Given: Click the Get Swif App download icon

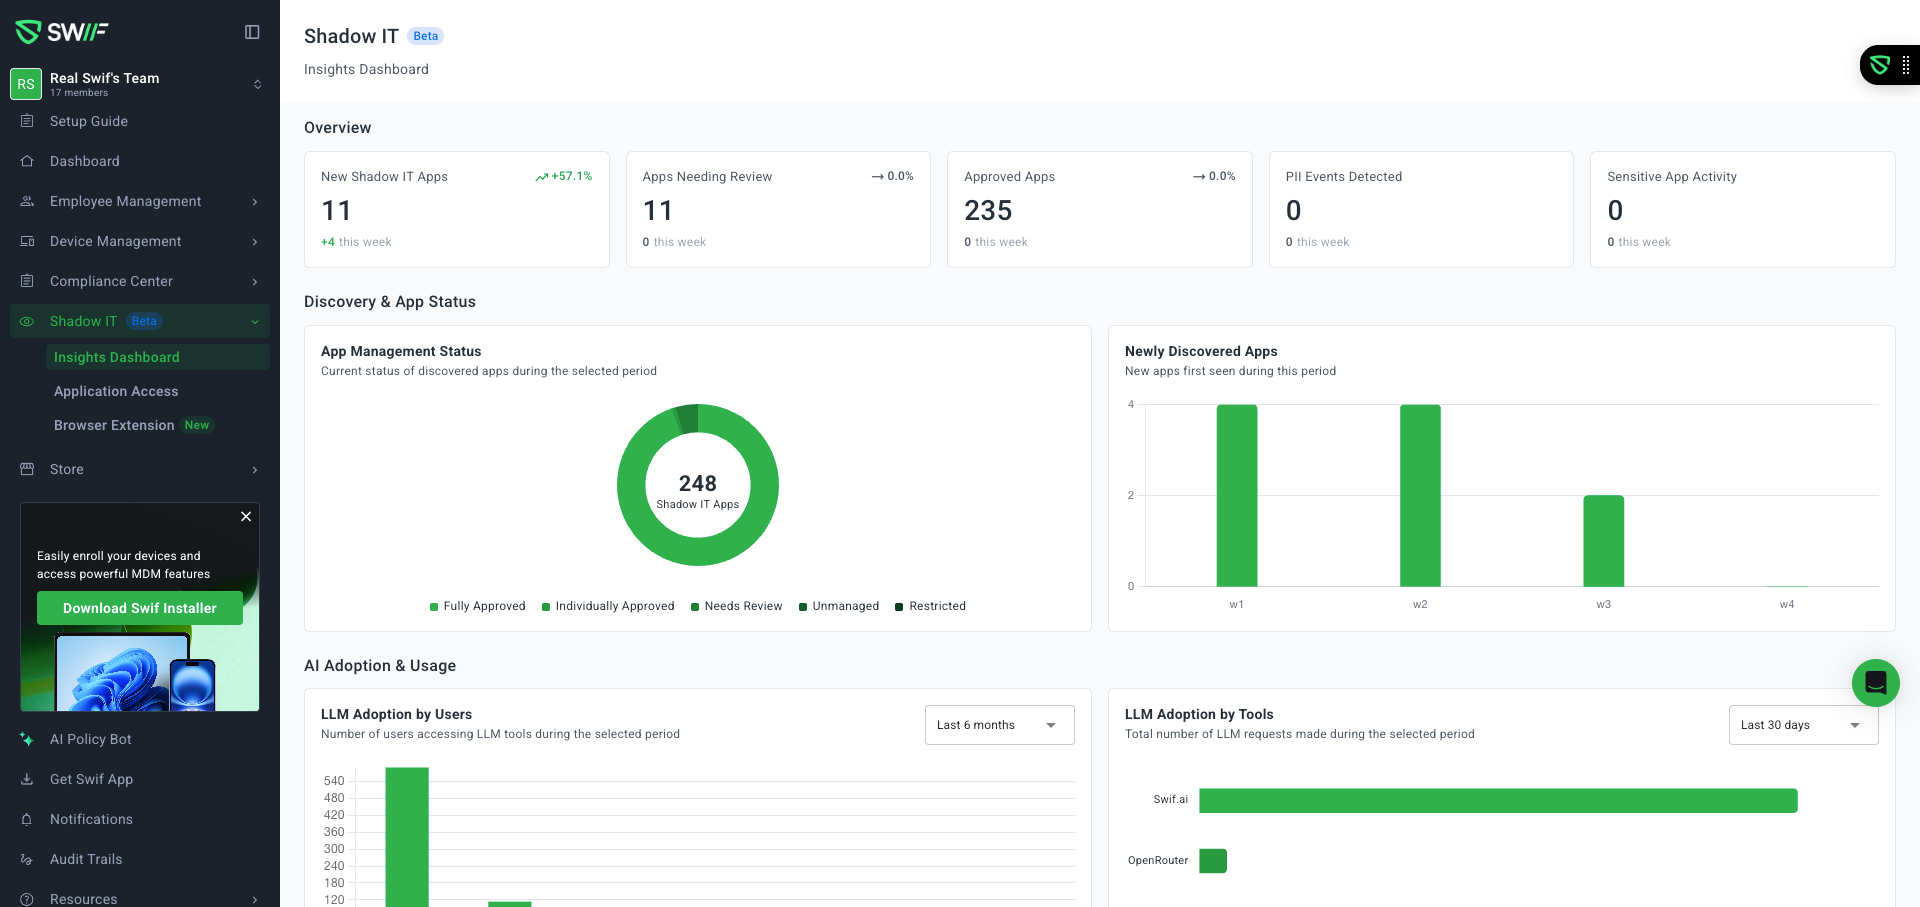Looking at the screenshot, I should (x=27, y=779).
